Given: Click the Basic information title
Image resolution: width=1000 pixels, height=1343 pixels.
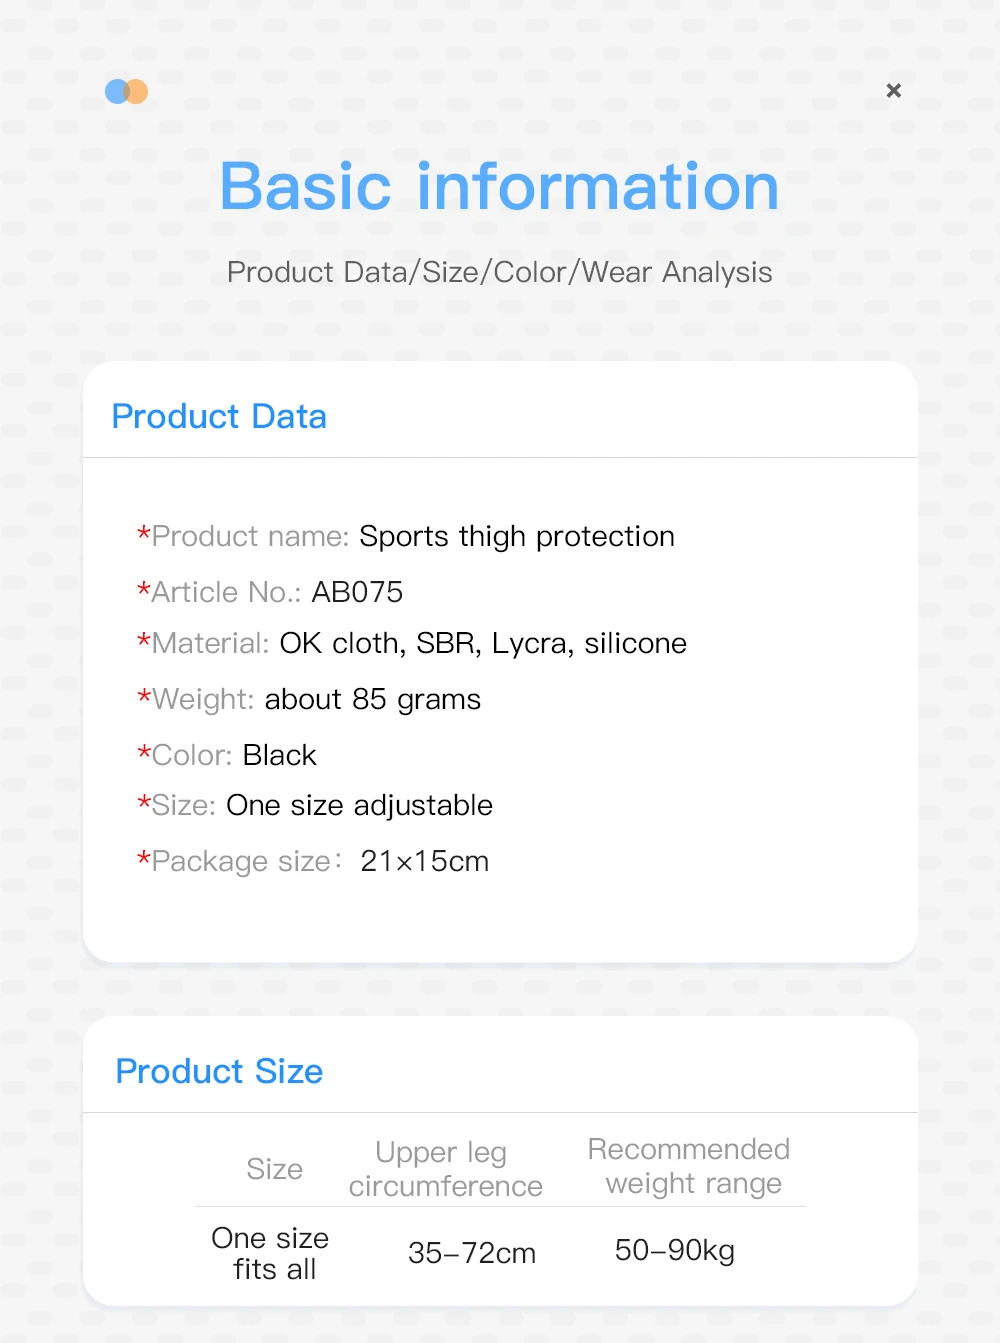Looking at the screenshot, I should (499, 187).
